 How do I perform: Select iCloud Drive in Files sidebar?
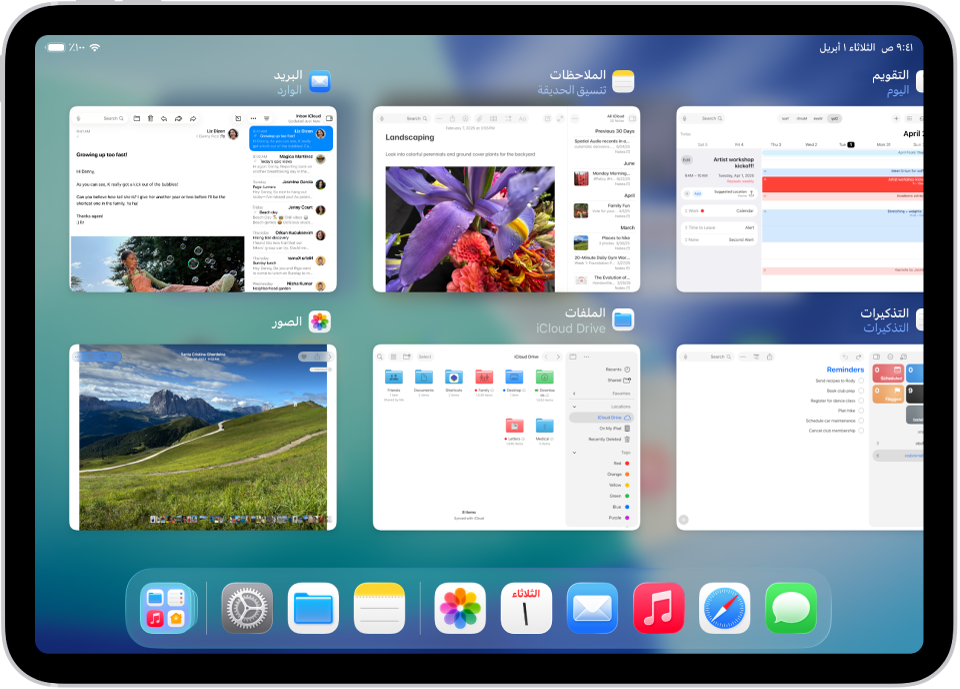tap(601, 418)
